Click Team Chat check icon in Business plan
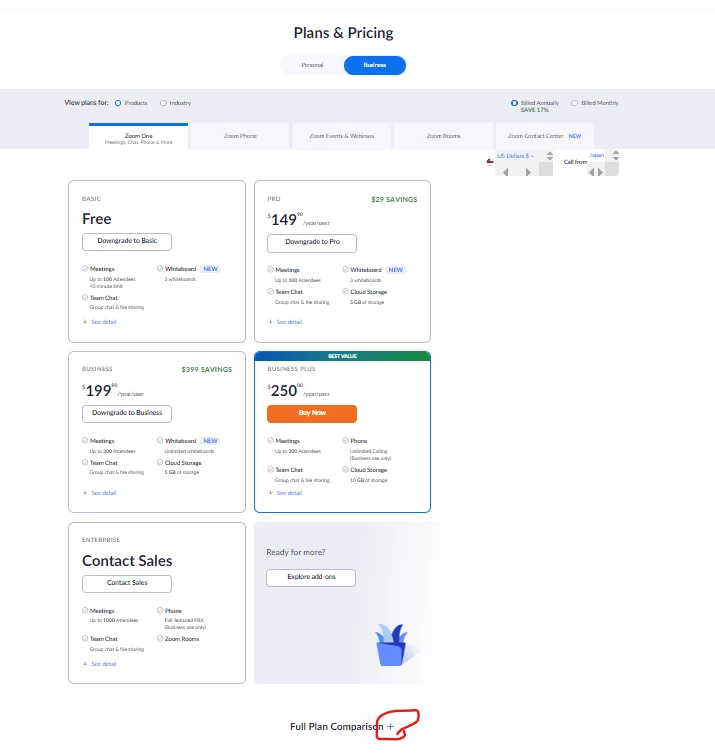This screenshot has width=715, height=756. [85, 462]
